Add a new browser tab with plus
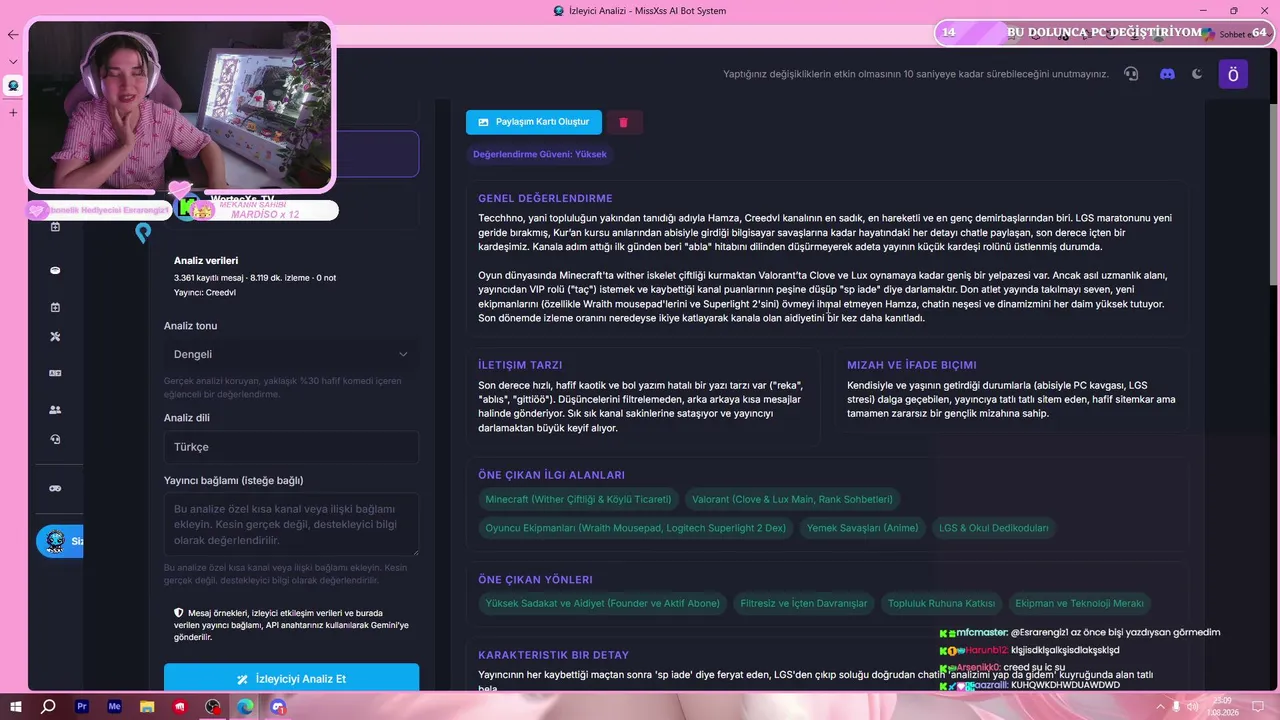This screenshot has width=1280, height=720. [x=13, y=112]
